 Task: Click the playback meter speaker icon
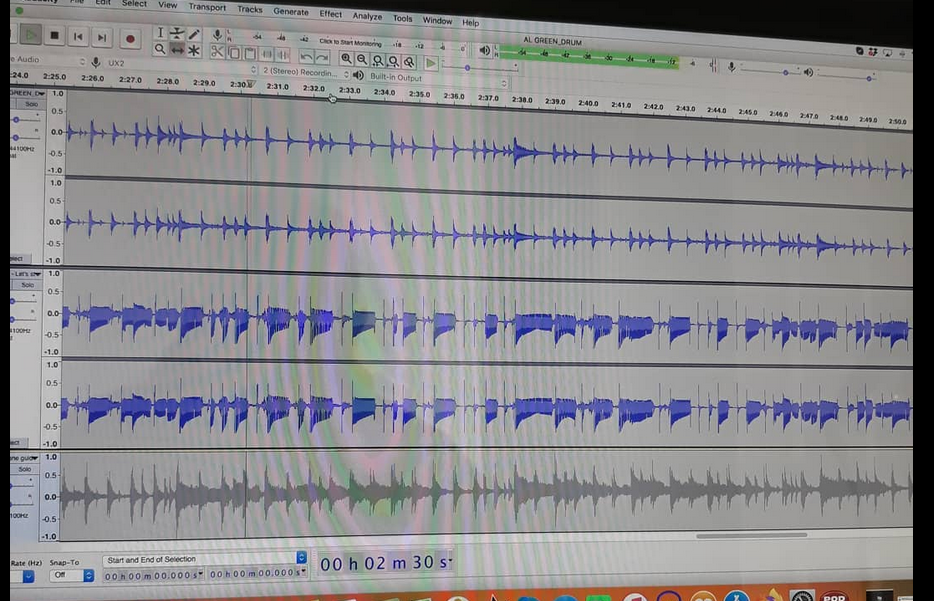click(x=484, y=51)
